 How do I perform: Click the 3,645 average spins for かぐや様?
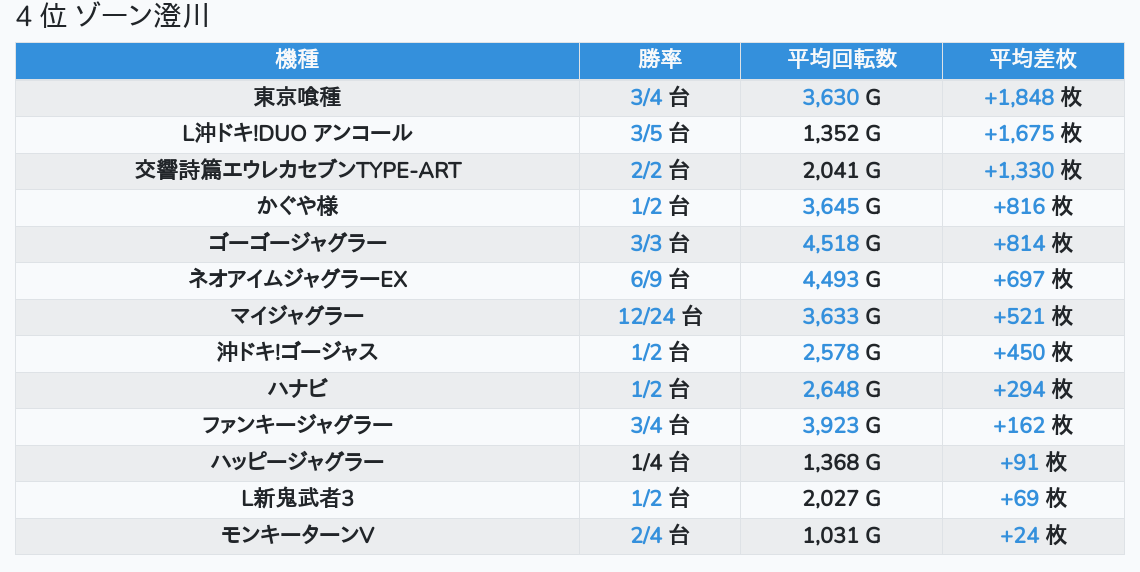pyautogui.click(x=831, y=207)
